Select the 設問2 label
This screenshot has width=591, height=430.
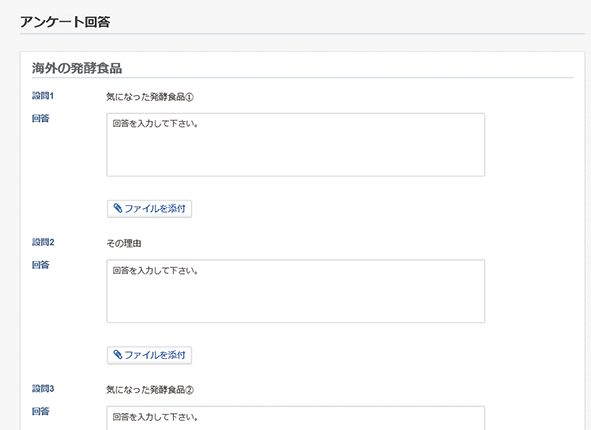pos(43,242)
